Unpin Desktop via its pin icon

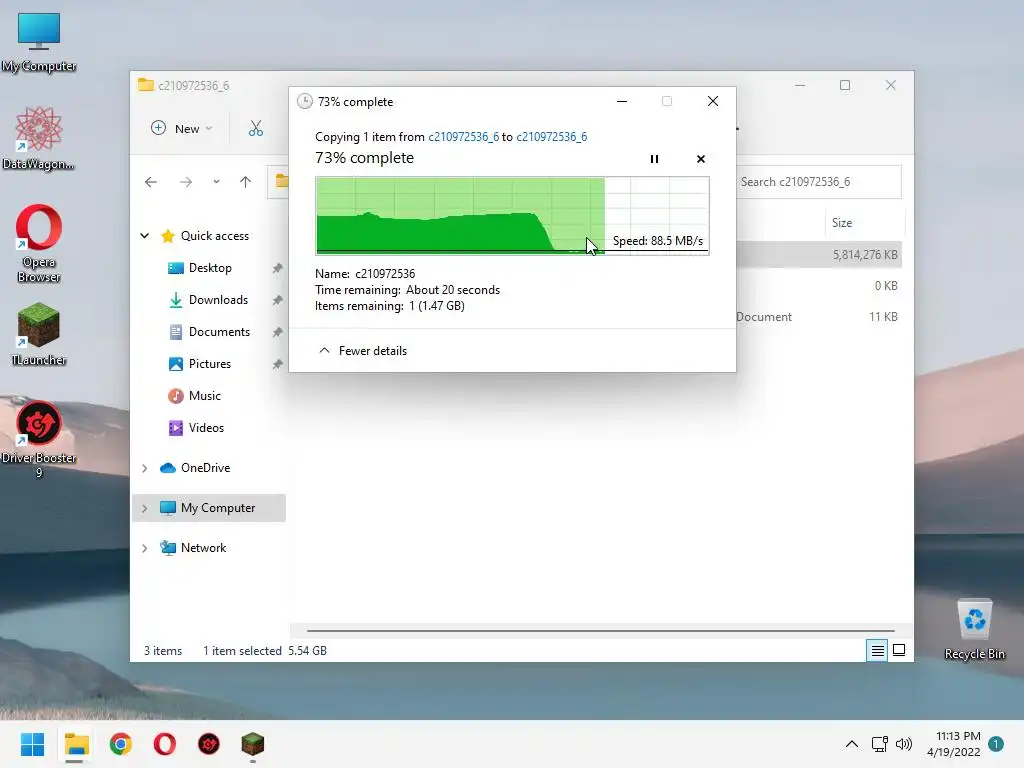(x=278, y=268)
